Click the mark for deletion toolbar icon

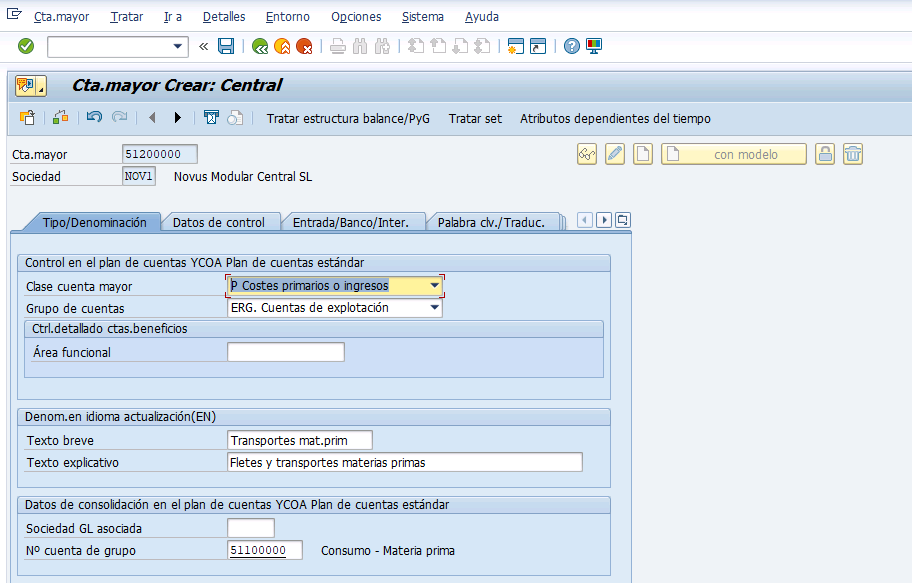(x=211, y=118)
